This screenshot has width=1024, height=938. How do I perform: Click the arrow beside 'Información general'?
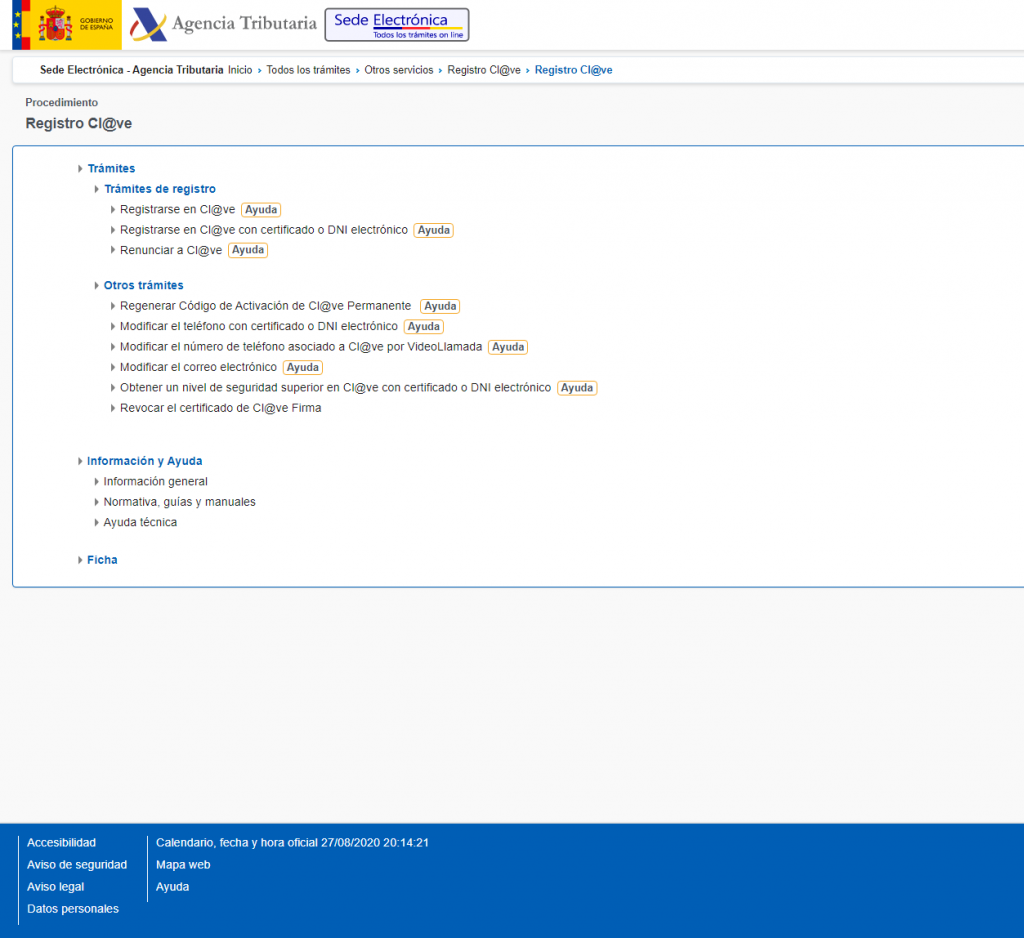point(97,481)
